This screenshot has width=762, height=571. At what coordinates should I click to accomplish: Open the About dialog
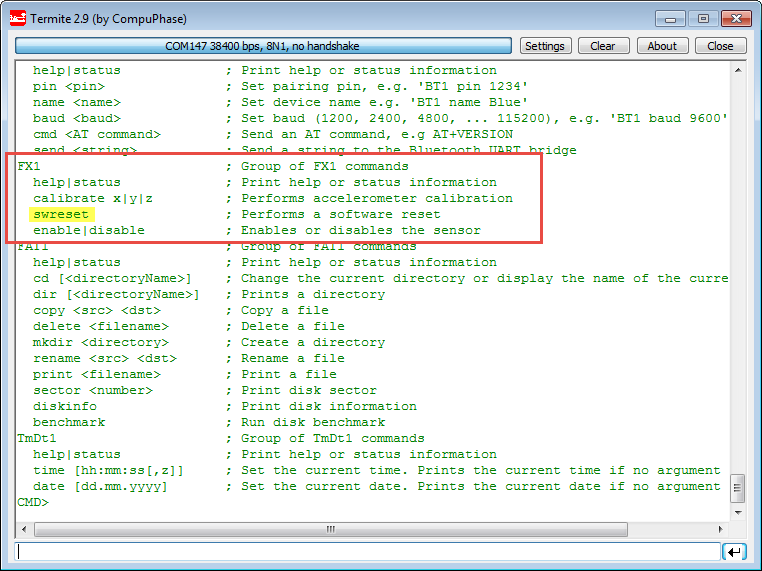pyautogui.click(x=661, y=46)
